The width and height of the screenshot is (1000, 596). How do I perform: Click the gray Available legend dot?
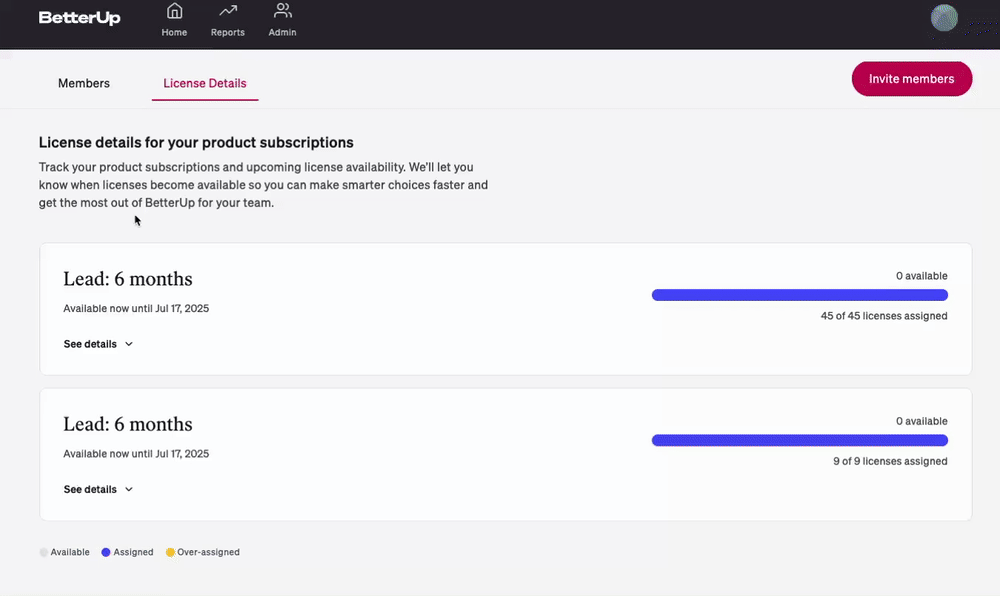43,552
